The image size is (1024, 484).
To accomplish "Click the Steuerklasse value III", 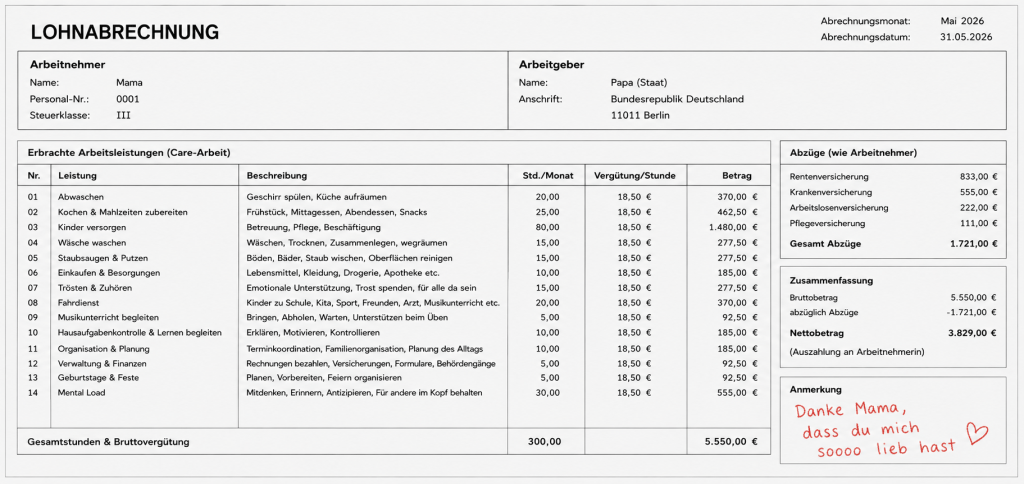I will click(123, 116).
